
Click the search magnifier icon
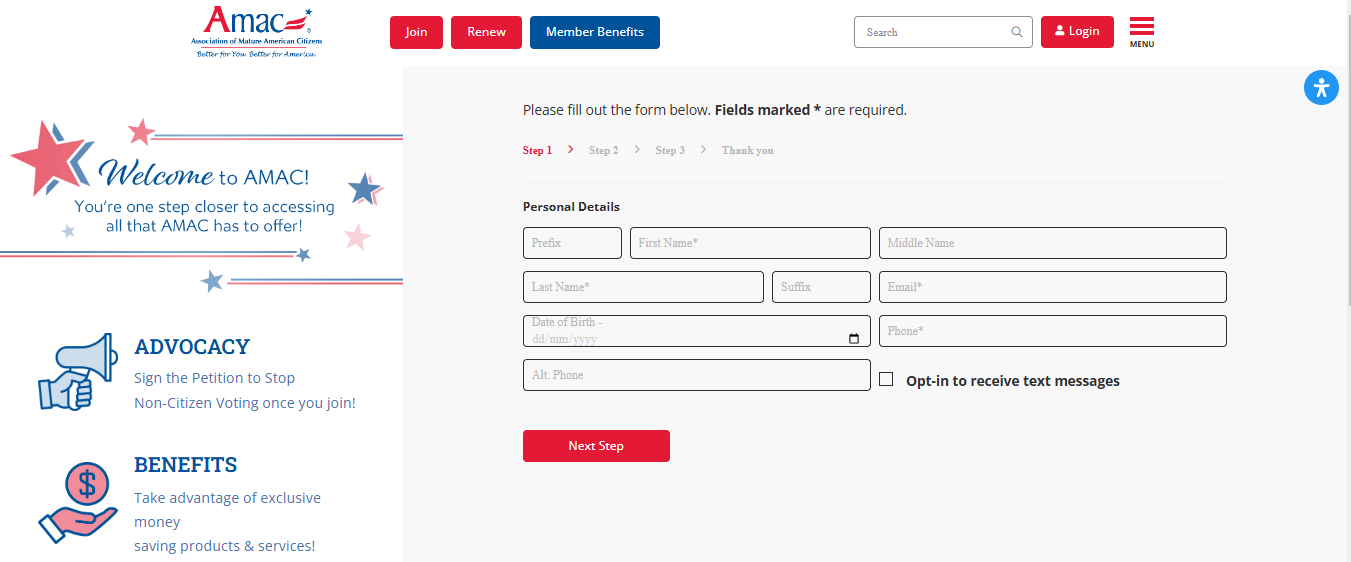(1017, 32)
